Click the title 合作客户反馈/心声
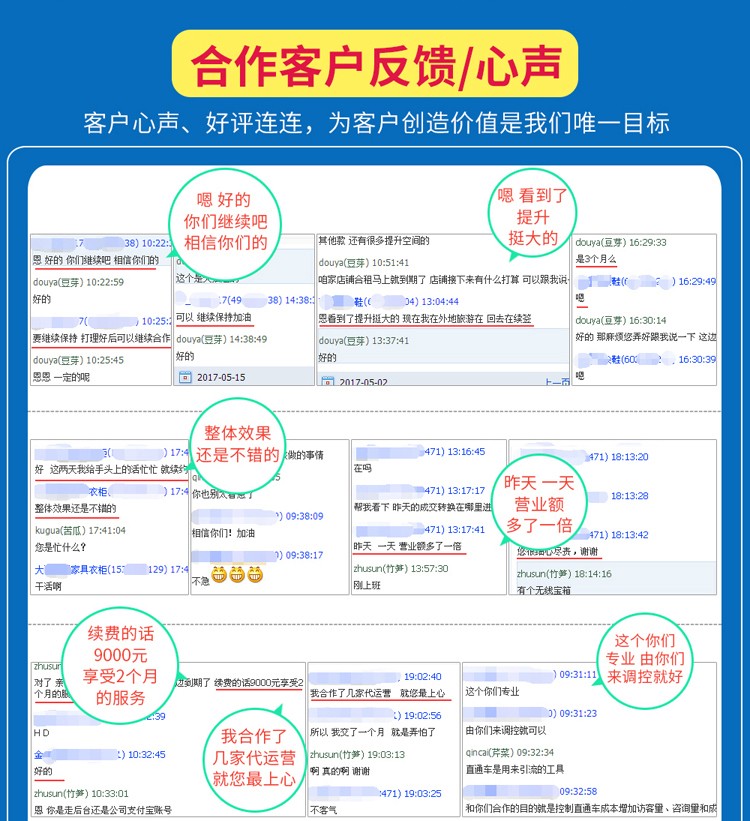 (376, 64)
